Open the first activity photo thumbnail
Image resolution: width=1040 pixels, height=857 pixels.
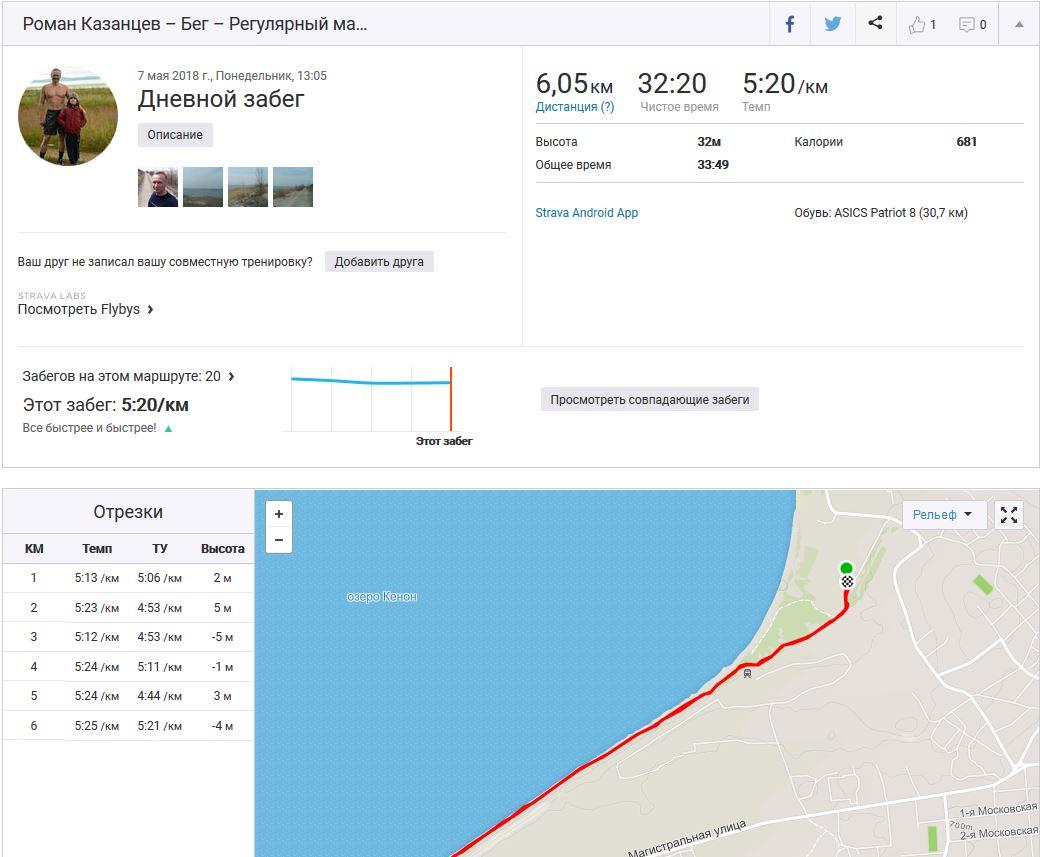[x=158, y=187]
